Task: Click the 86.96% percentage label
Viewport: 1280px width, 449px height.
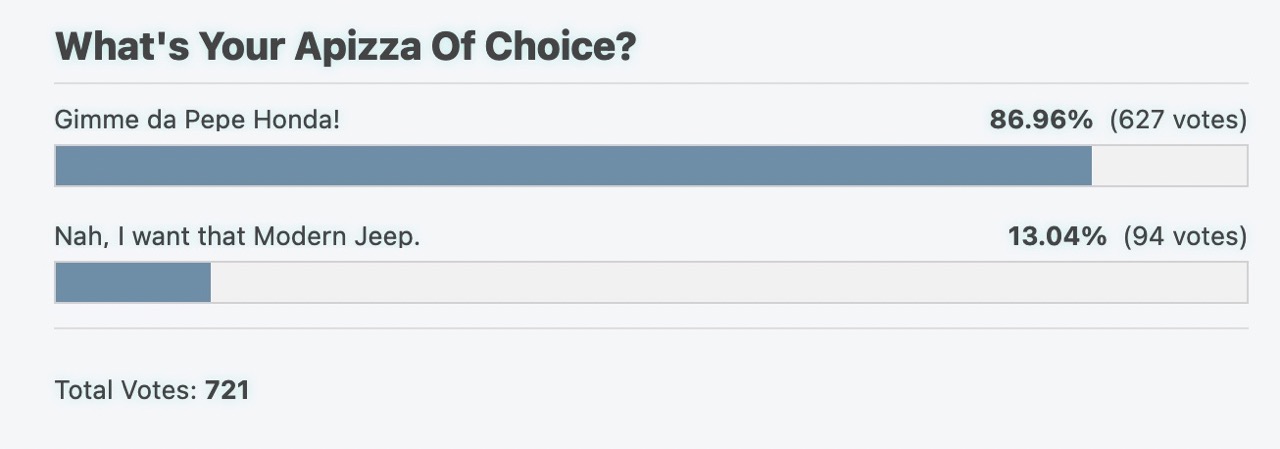Action: click(1041, 120)
